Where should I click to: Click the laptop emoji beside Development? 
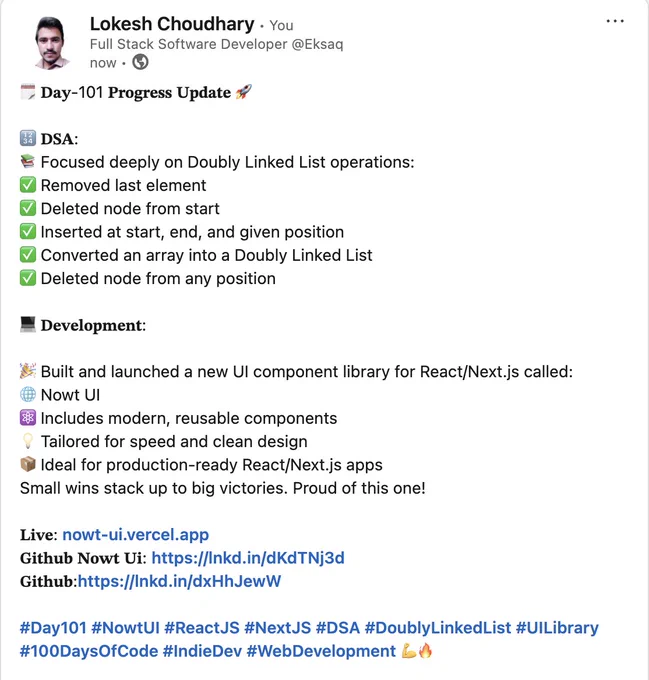[x=28, y=325]
